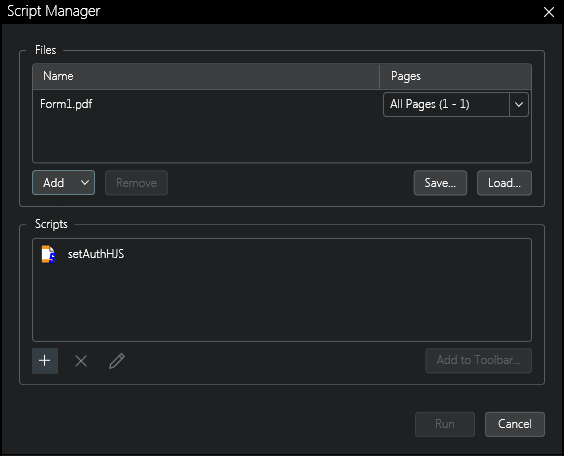Click the Name column header
This screenshot has height=456, width=564.
click(x=206, y=76)
